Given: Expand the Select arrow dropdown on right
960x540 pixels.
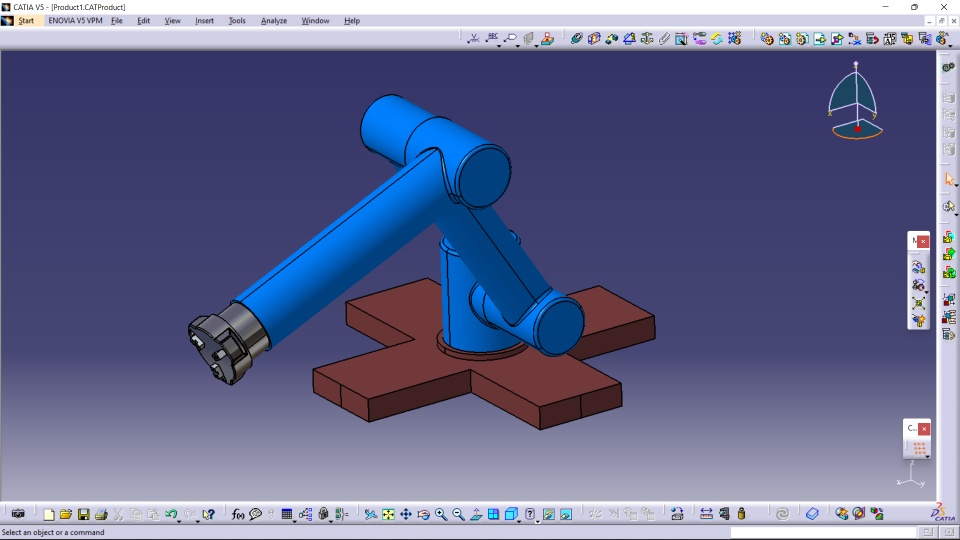Looking at the screenshot, I should tap(956, 185).
